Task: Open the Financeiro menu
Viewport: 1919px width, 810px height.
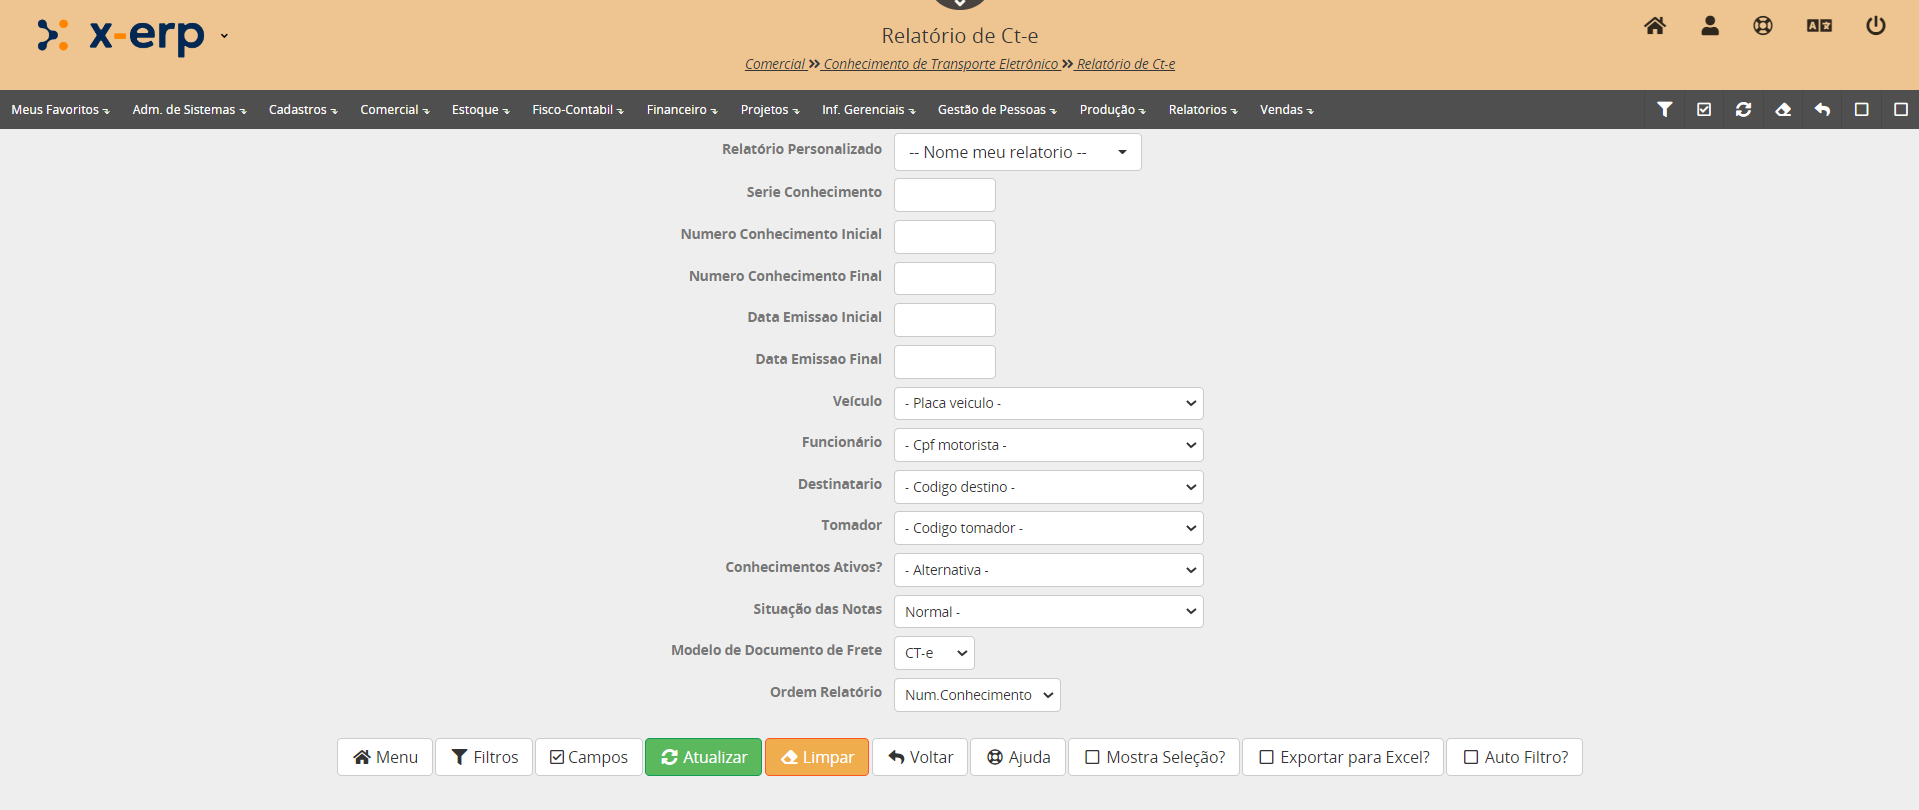Action: (682, 110)
